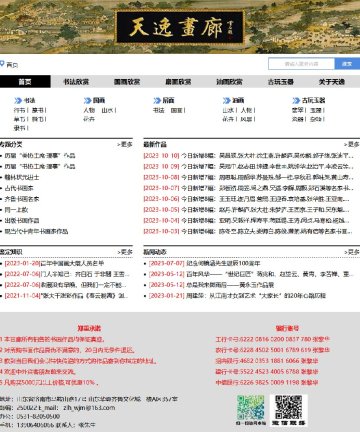Click the double-arrow icon next to 油画 category

pos(226,100)
